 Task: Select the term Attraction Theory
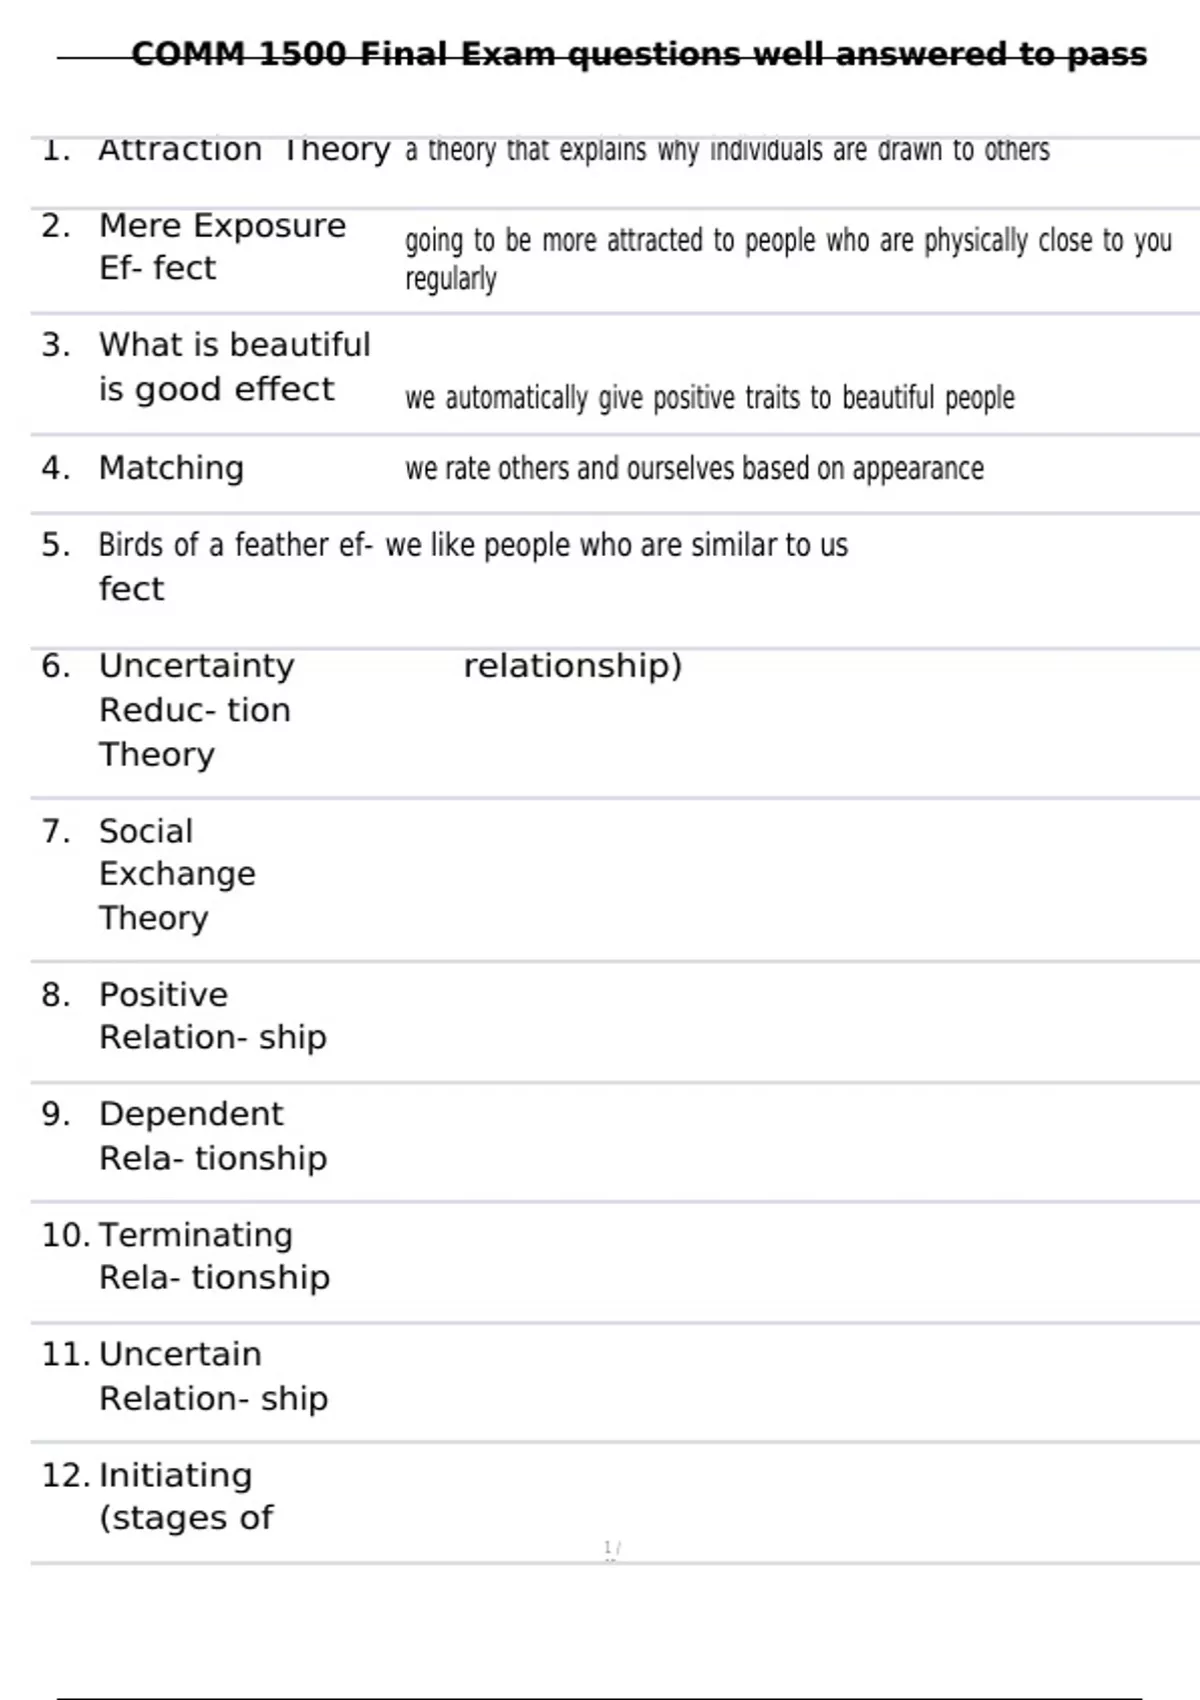pyautogui.click(x=244, y=150)
